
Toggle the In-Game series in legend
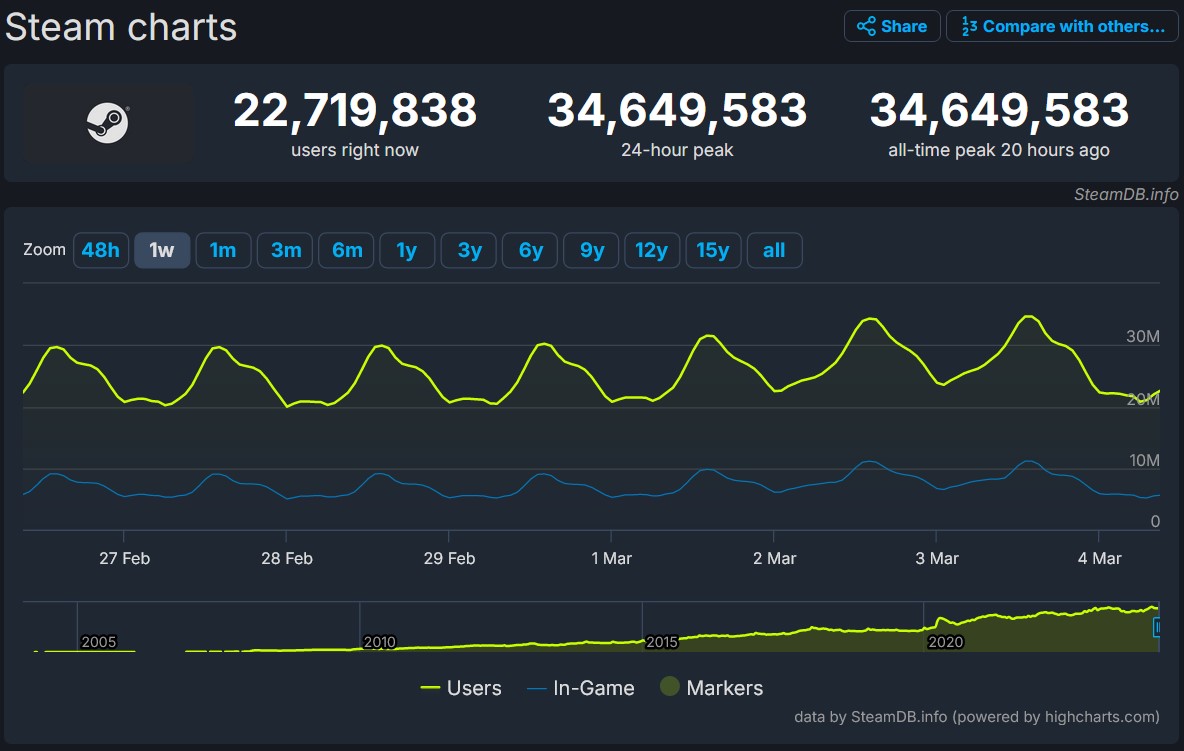[581, 688]
